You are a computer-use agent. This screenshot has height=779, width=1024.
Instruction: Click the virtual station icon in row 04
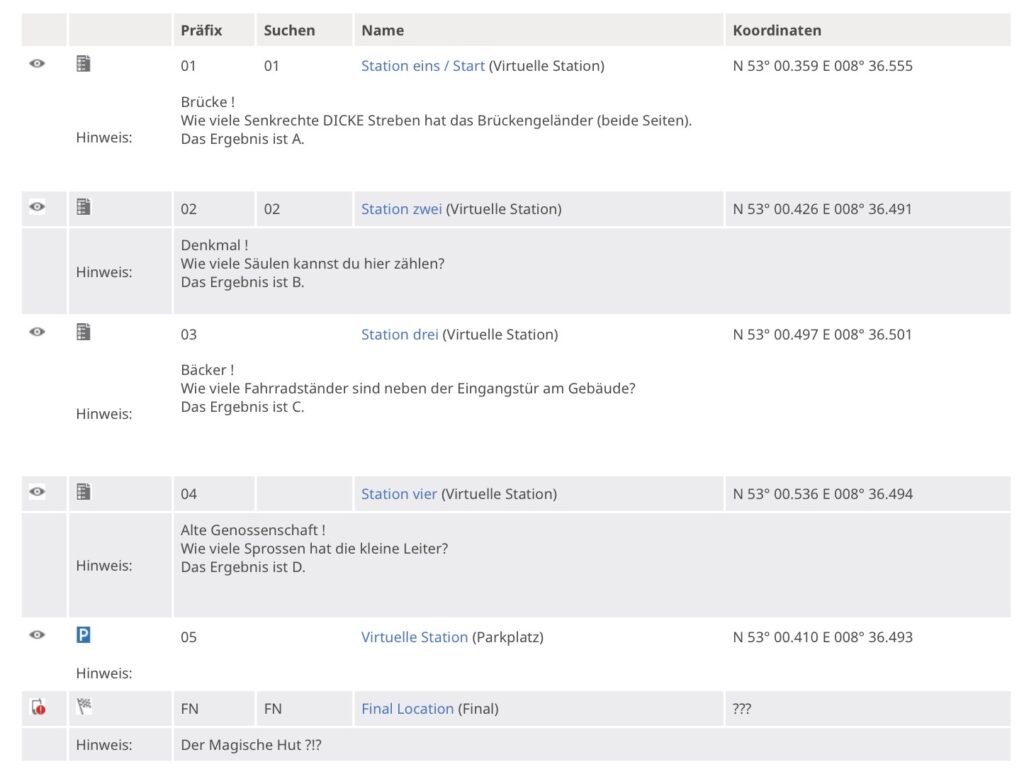click(84, 492)
